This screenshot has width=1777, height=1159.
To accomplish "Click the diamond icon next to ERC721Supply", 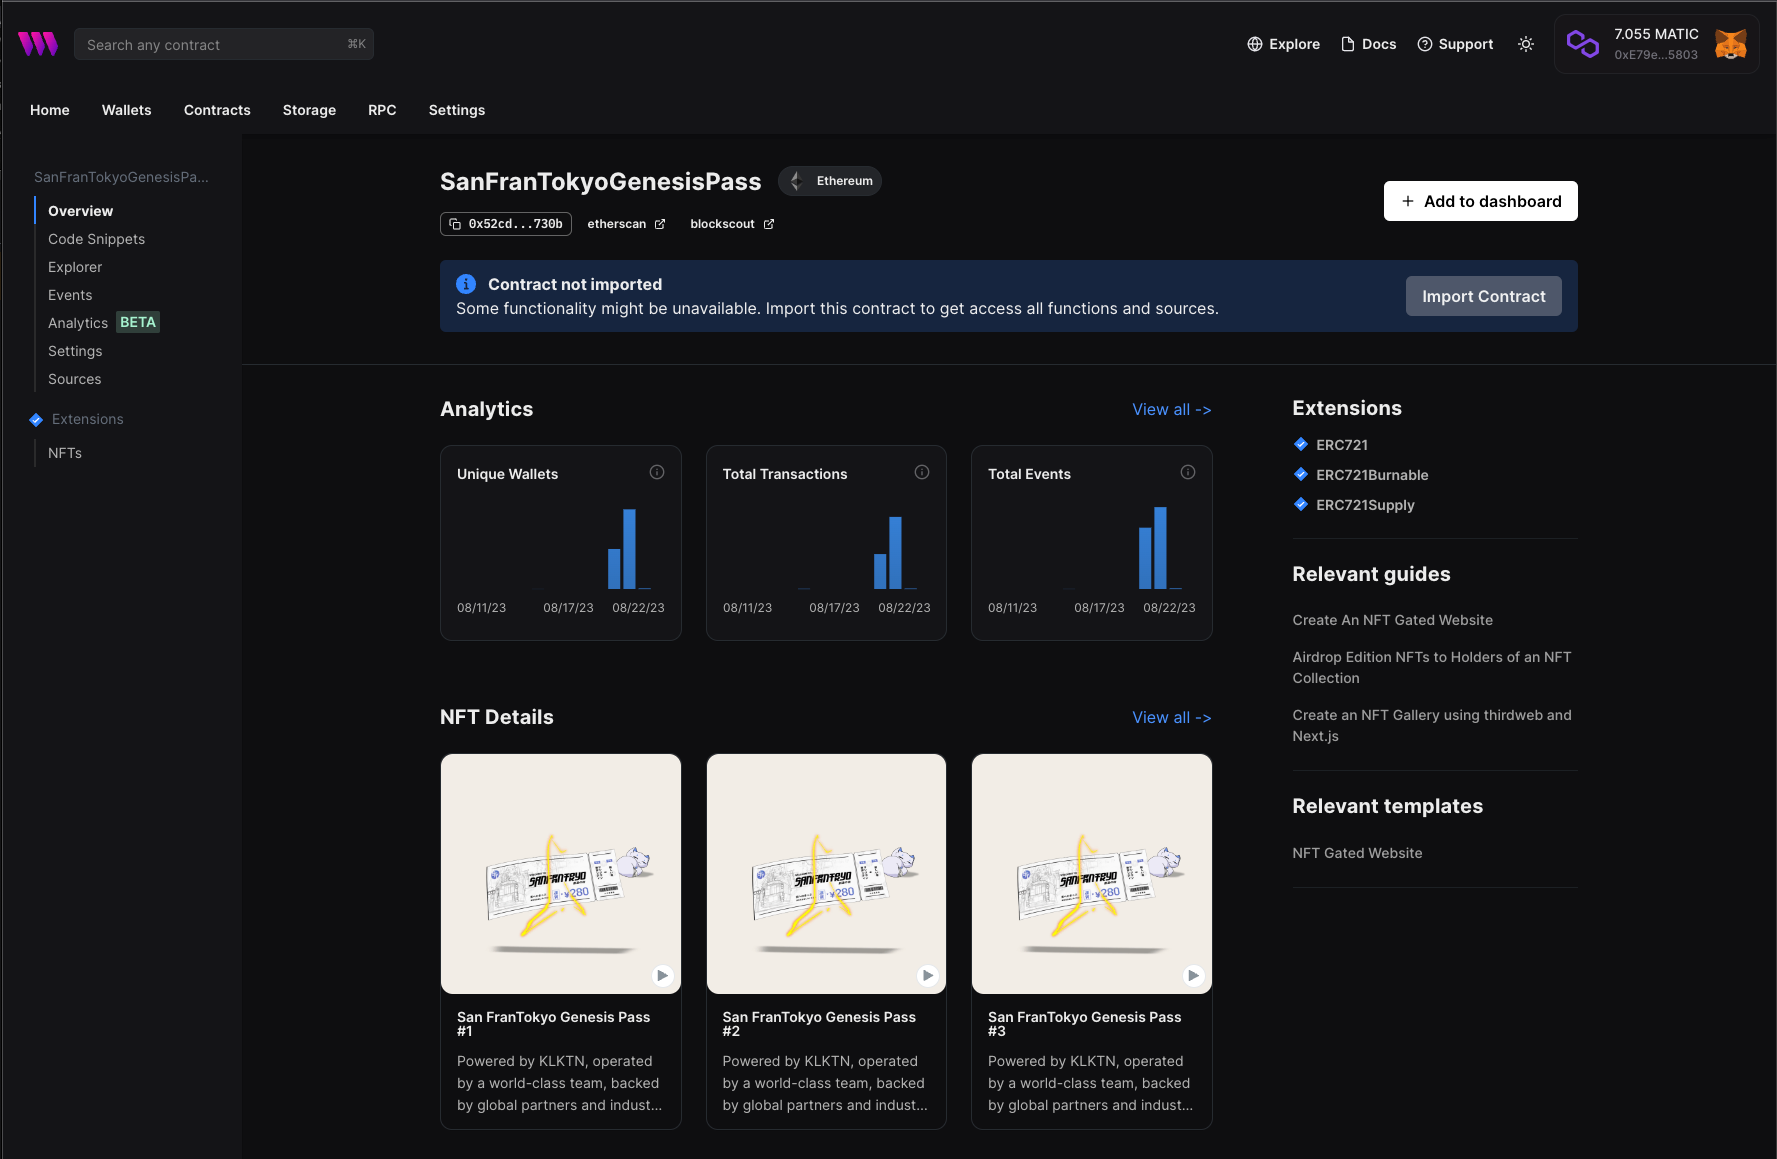I will pos(1301,504).
